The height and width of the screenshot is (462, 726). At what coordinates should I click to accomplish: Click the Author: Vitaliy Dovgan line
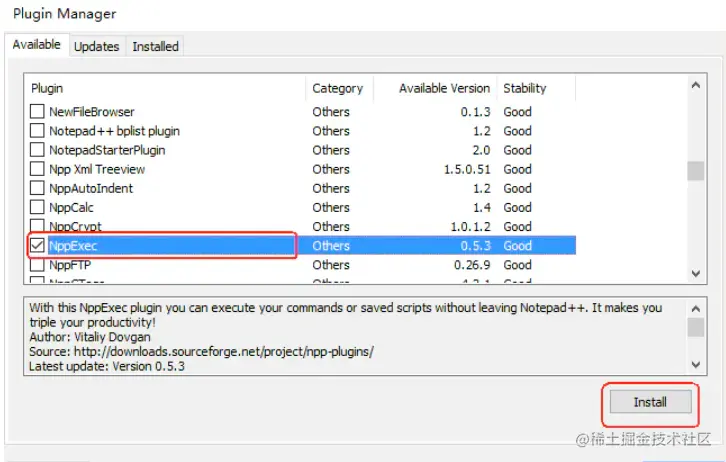(x=90, y=337)
